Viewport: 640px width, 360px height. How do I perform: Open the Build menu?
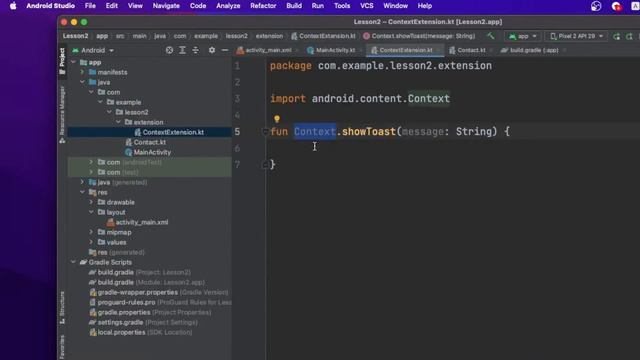tap(294, 6)
